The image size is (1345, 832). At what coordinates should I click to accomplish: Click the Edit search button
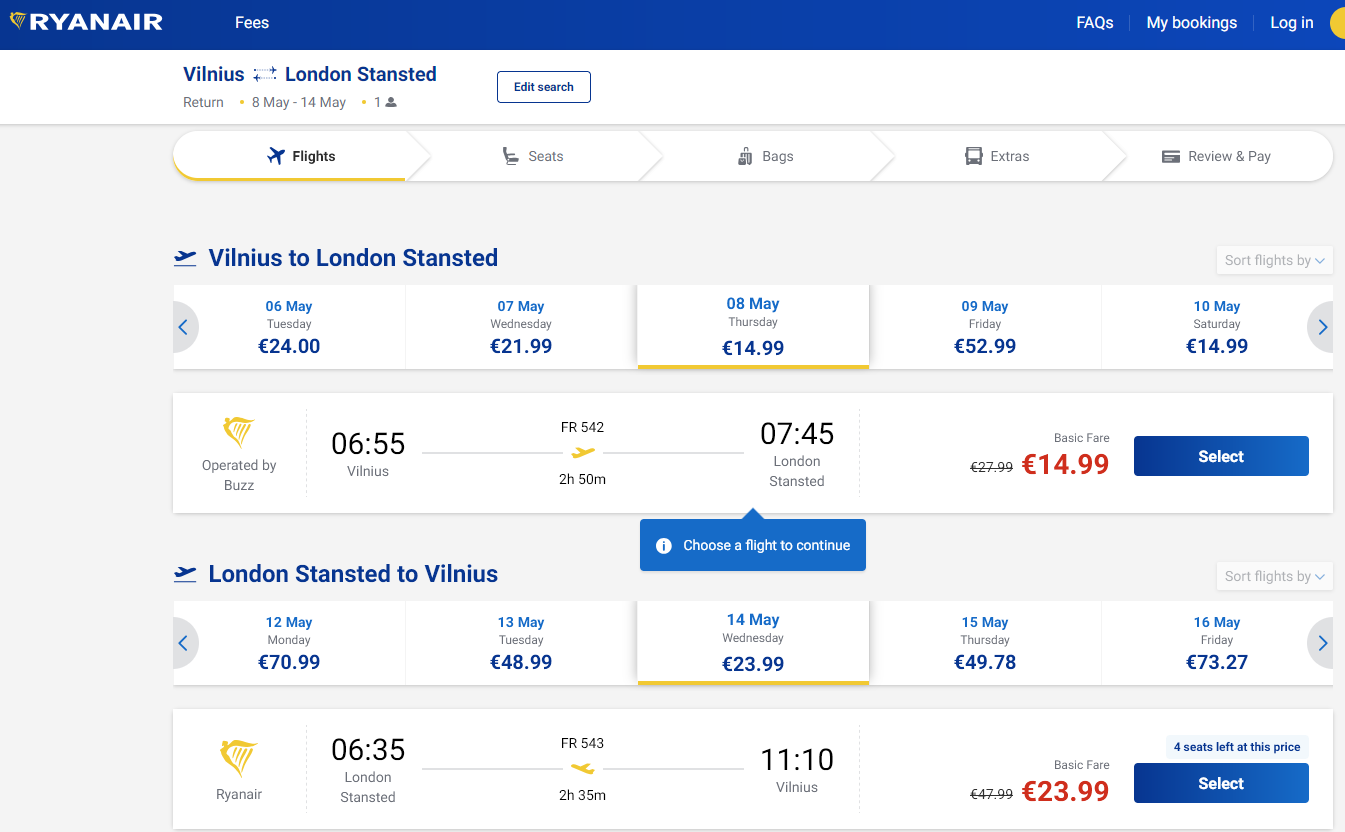543,87
